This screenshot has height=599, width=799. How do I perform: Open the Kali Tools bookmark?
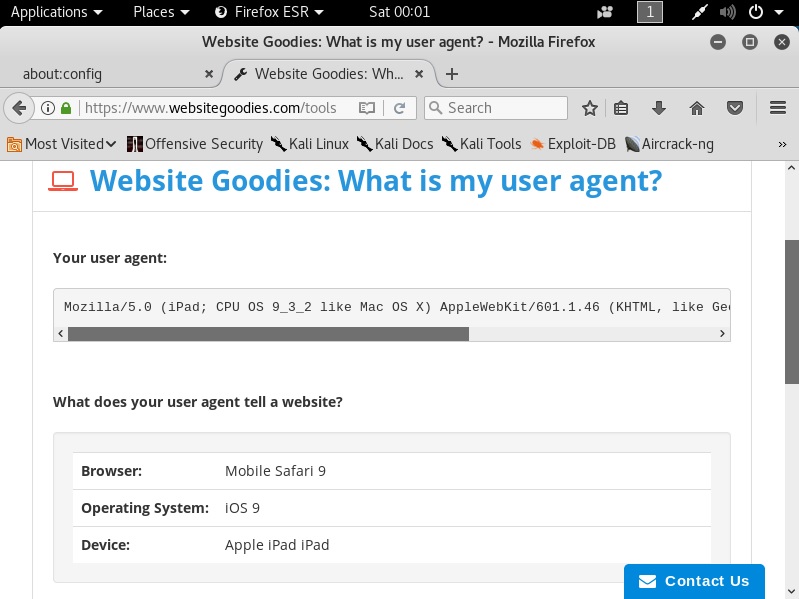[482, 144]
